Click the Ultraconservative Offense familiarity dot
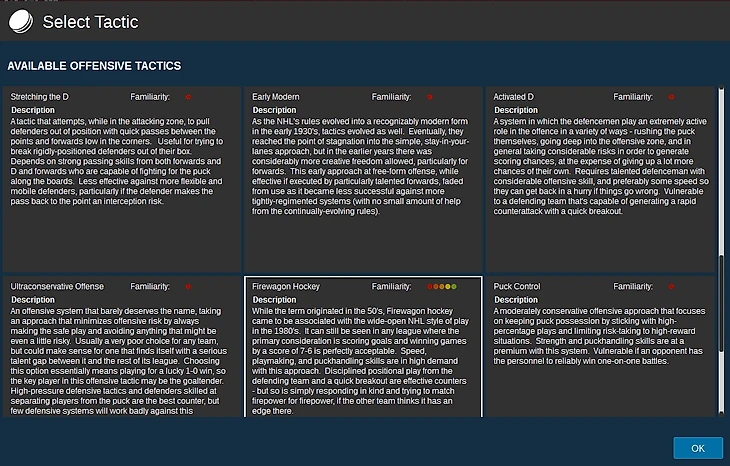Screen dimensions: 730x466 click(x=187, y=287)
